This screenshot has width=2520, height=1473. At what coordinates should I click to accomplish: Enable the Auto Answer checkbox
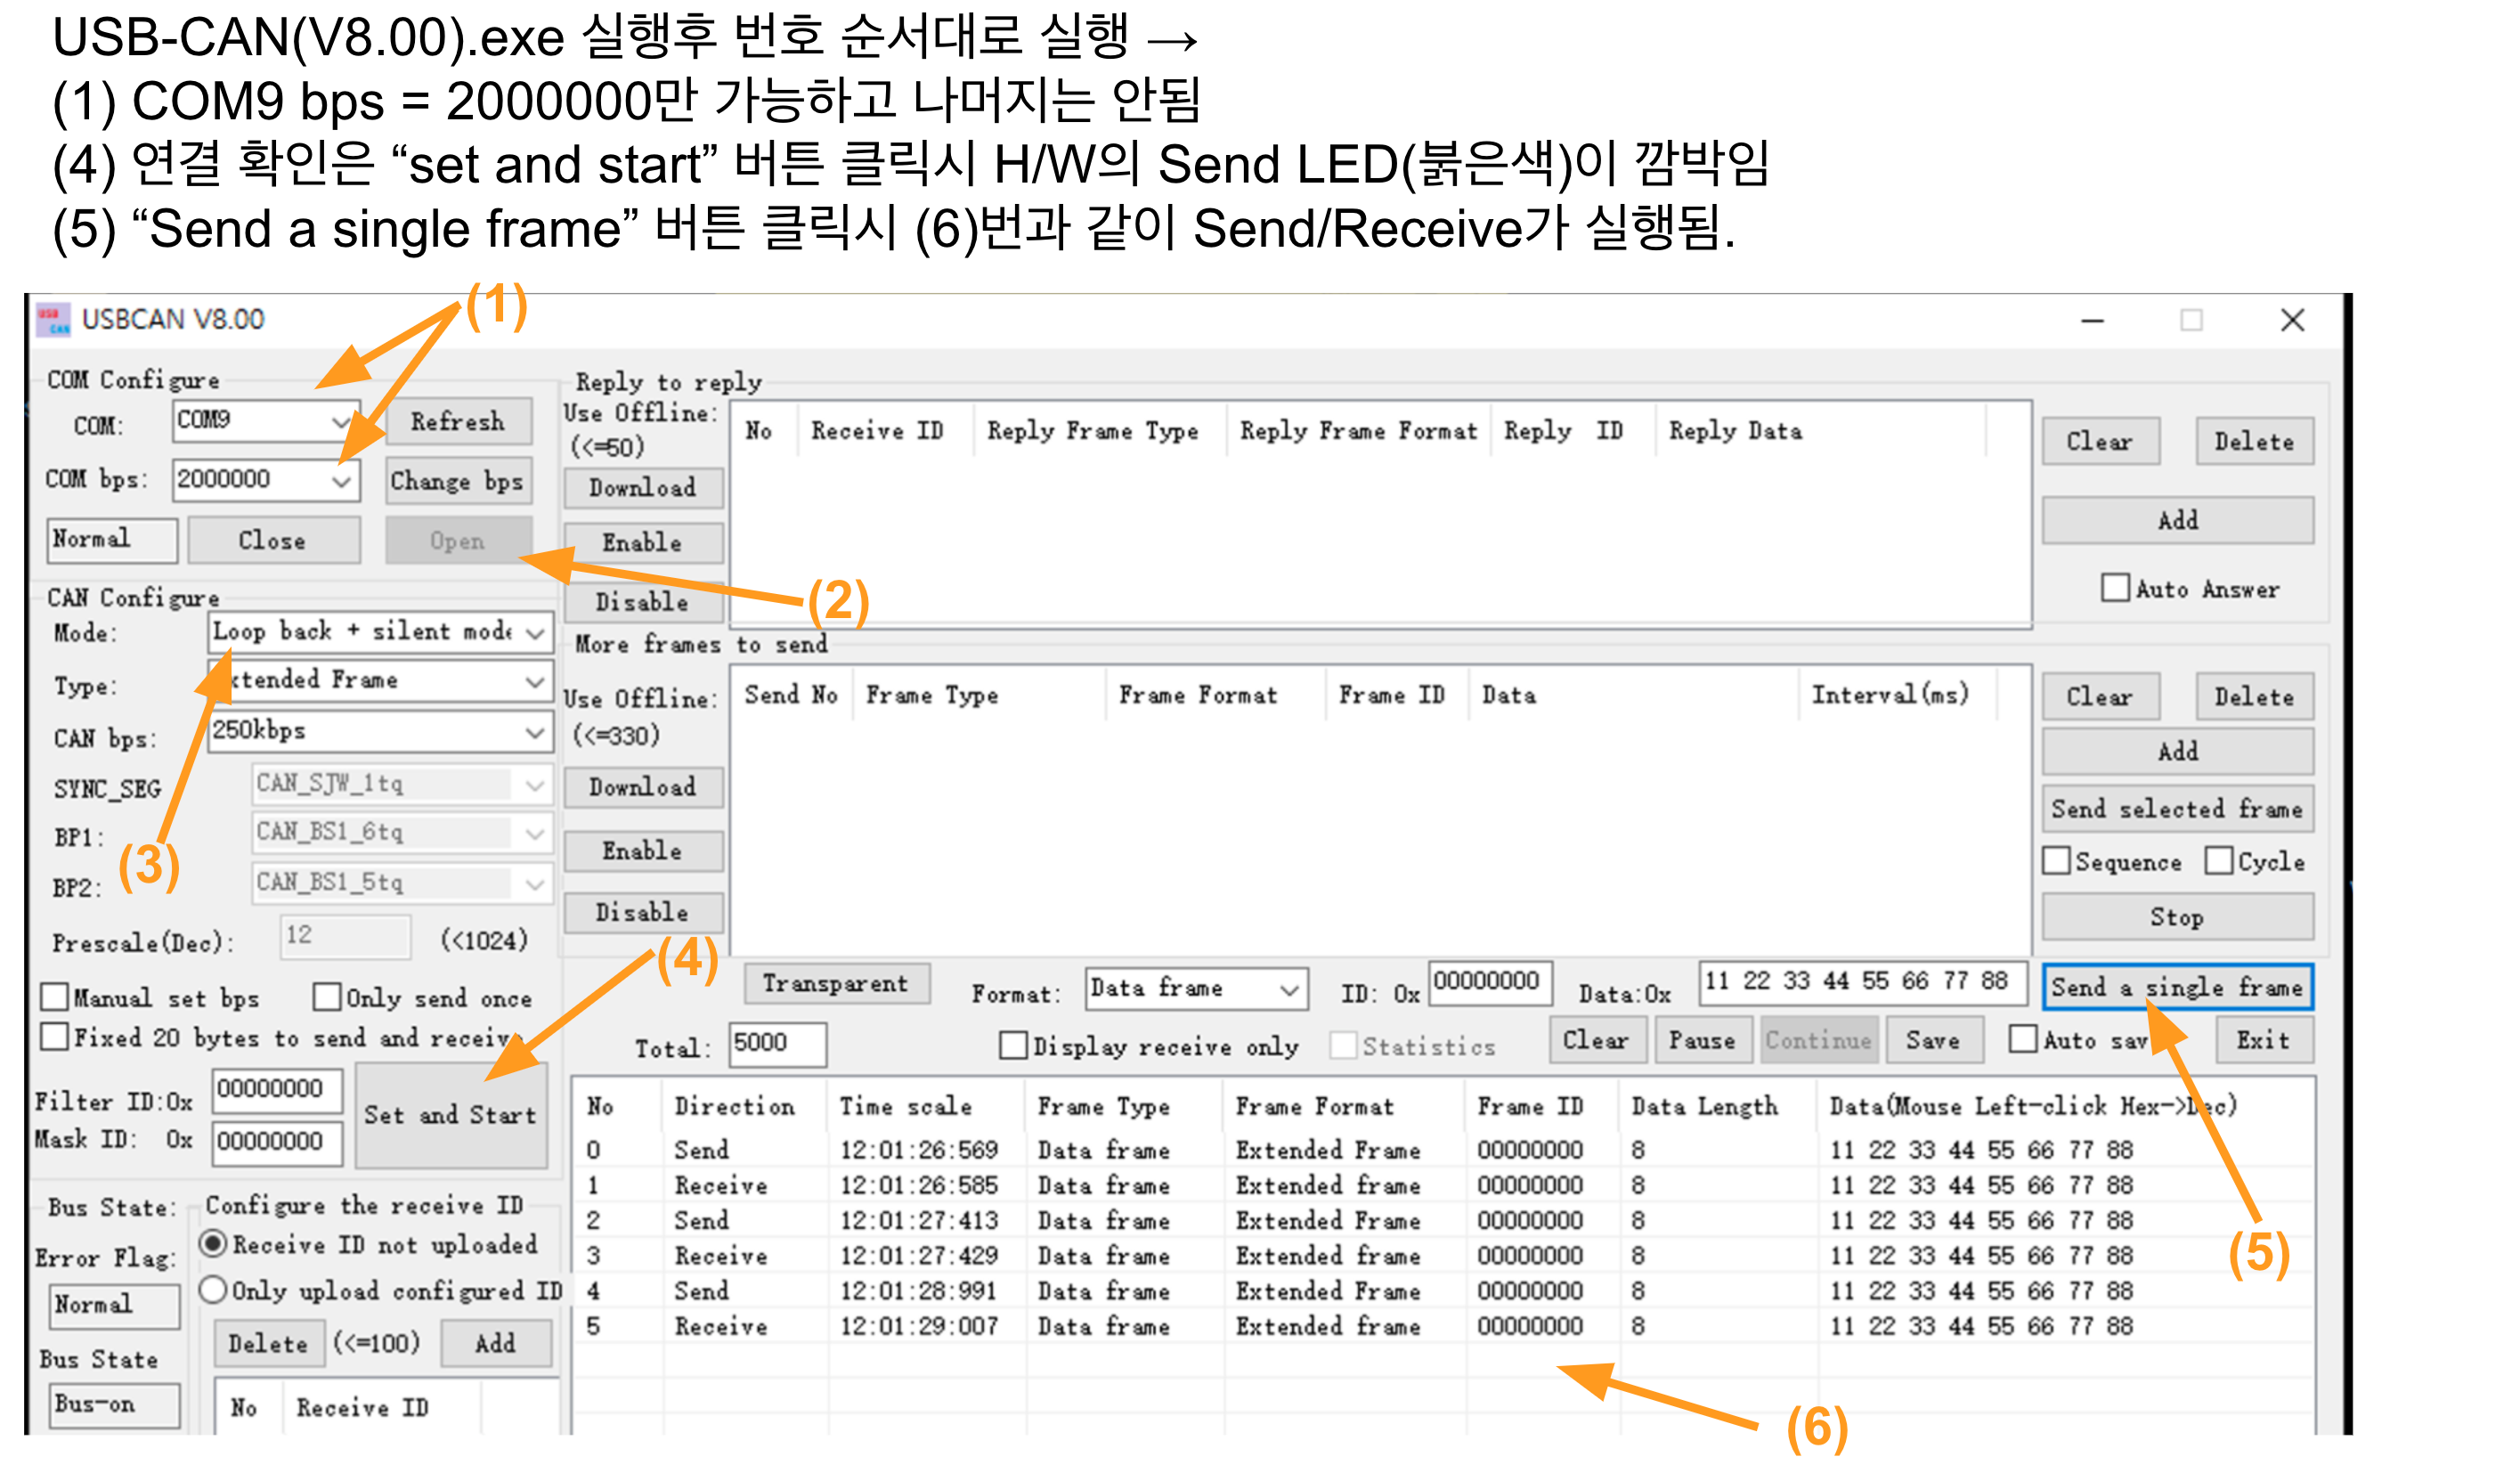tap(2114, 588)
